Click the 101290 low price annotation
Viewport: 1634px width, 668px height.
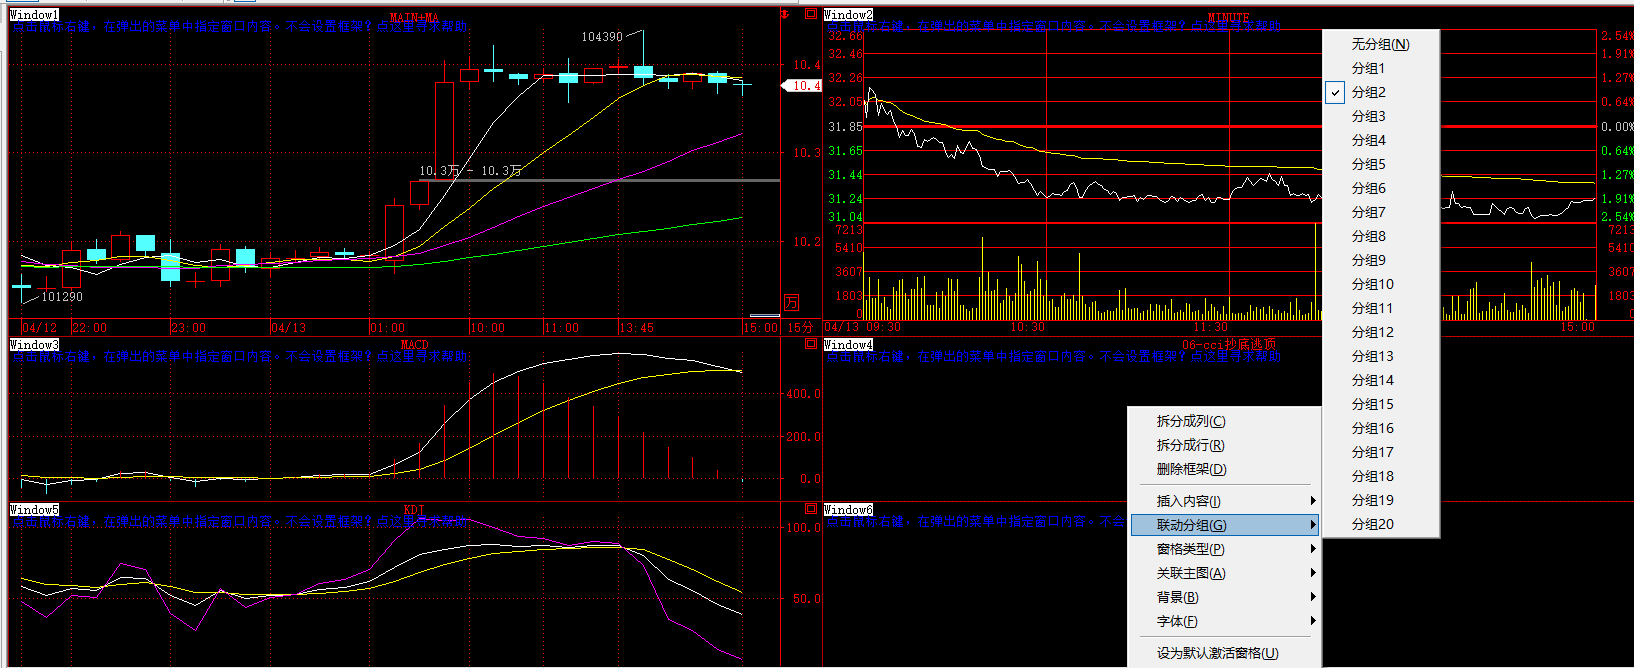pos(62,297)
